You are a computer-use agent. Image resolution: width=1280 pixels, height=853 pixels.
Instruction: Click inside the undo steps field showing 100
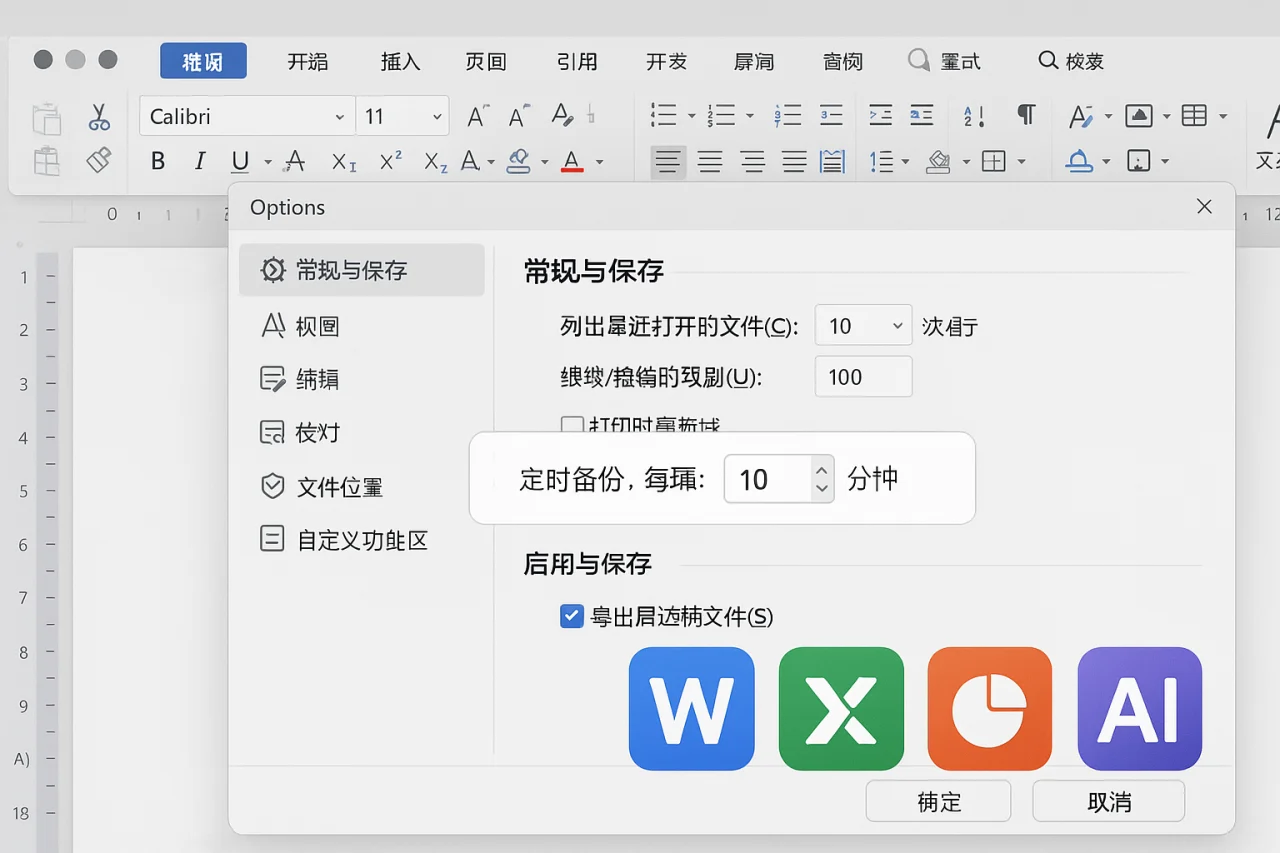pos(862,377)
